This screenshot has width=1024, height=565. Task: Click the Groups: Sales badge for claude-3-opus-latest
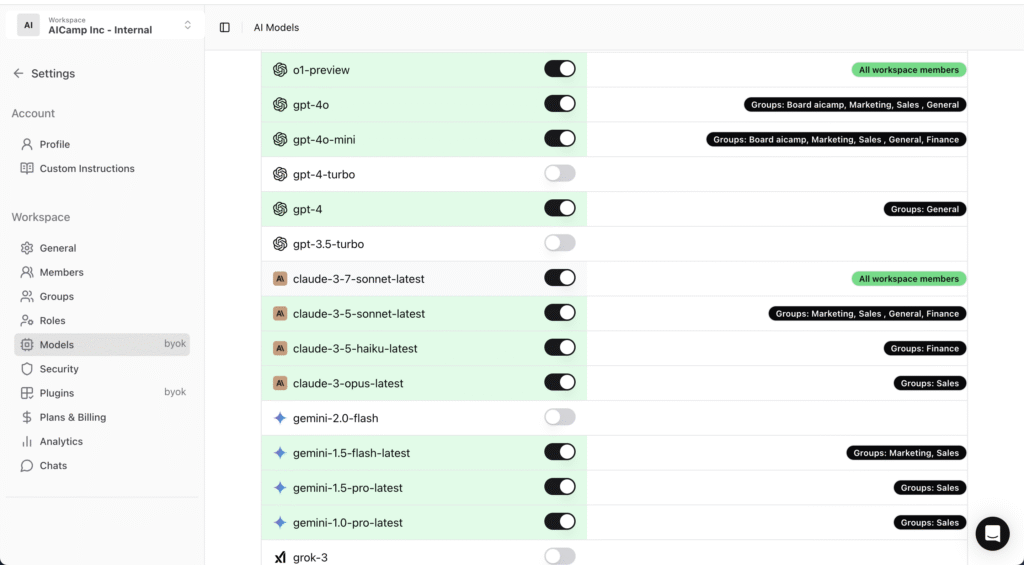(x=930, y=383)
